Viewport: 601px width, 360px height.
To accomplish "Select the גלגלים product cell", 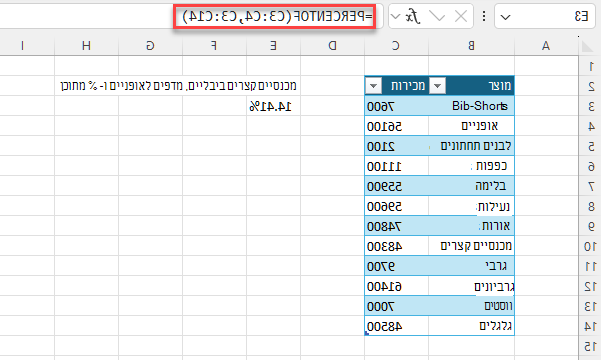I will coord(471,326).
